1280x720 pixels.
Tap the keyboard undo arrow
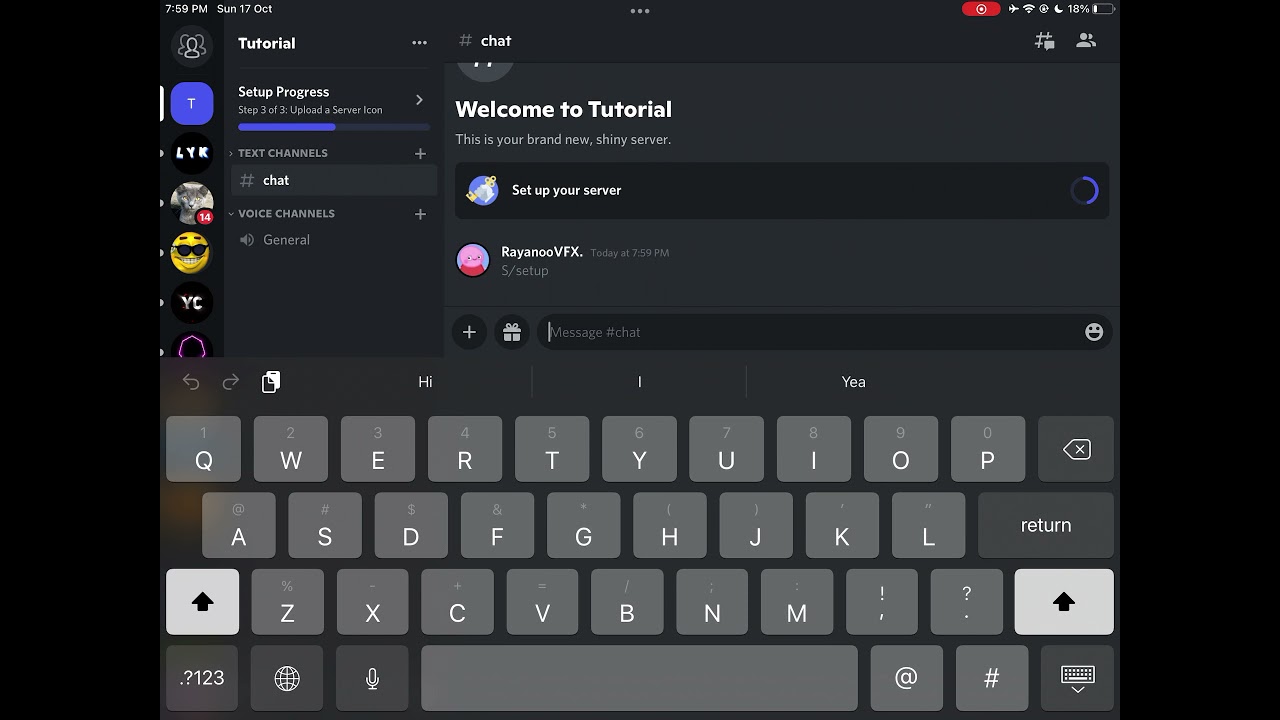click(191, 382)
